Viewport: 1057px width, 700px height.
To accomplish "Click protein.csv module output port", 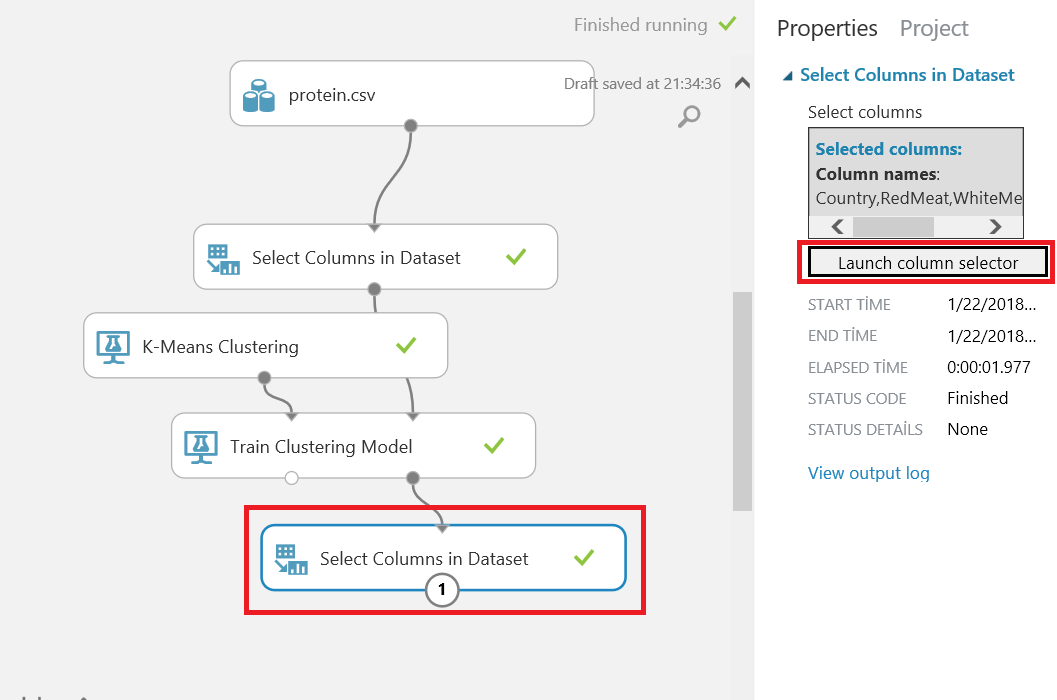I will click(410, 125).
